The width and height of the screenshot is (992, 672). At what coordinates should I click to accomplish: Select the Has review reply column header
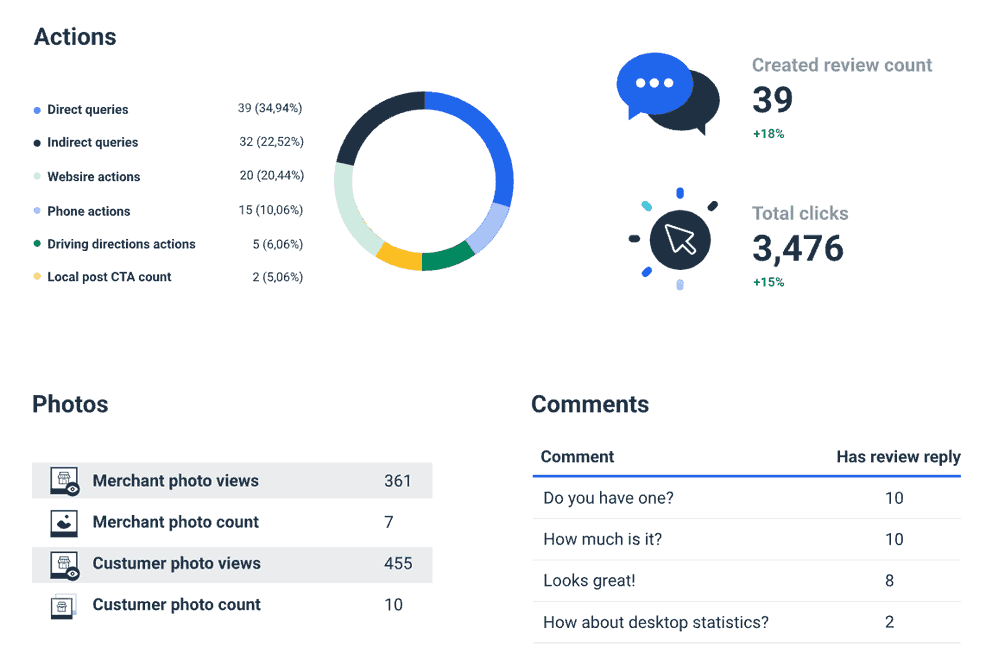[x=898, y=457]
